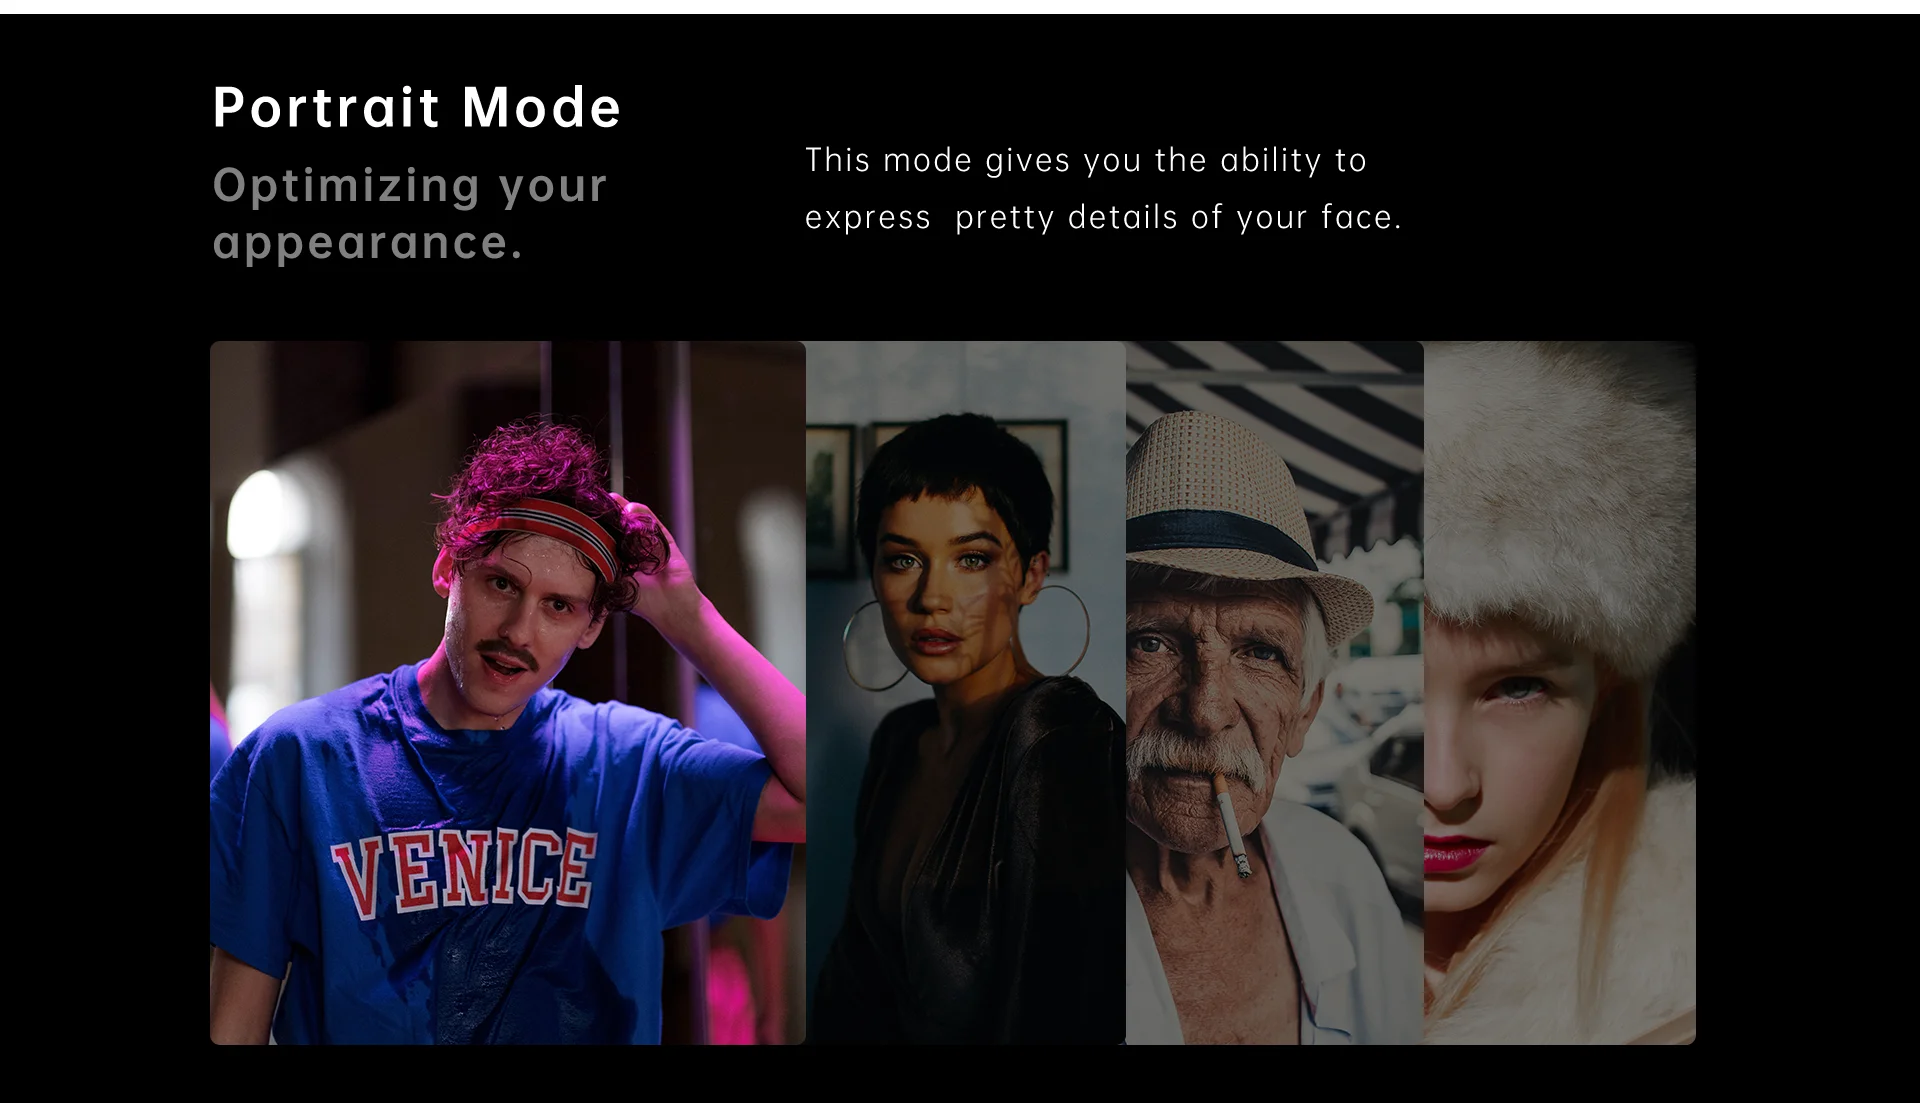
Task: Click the dark band on the straw hat
Action: [1220, 538]
